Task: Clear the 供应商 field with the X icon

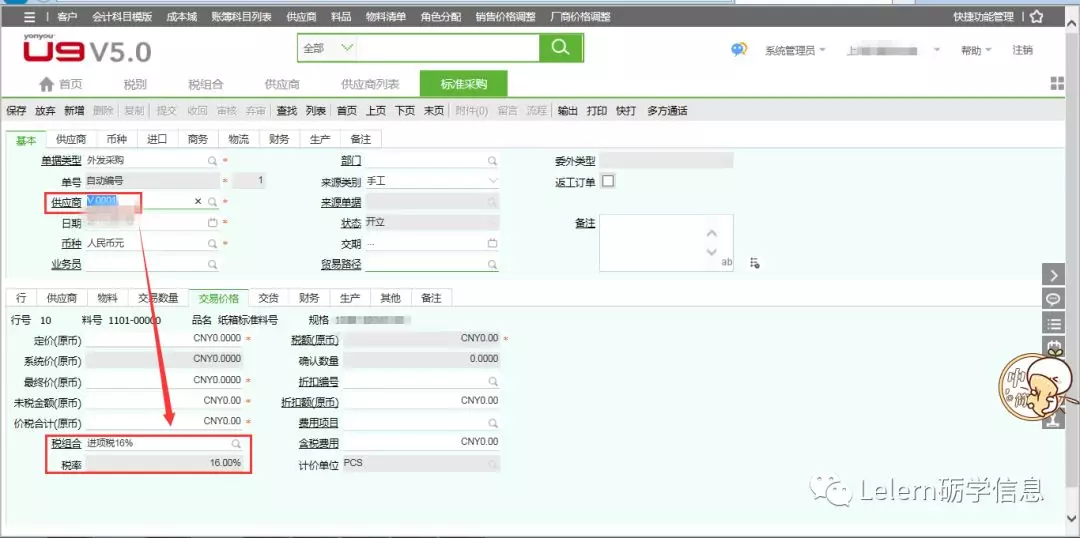Action: pos(198,202)
